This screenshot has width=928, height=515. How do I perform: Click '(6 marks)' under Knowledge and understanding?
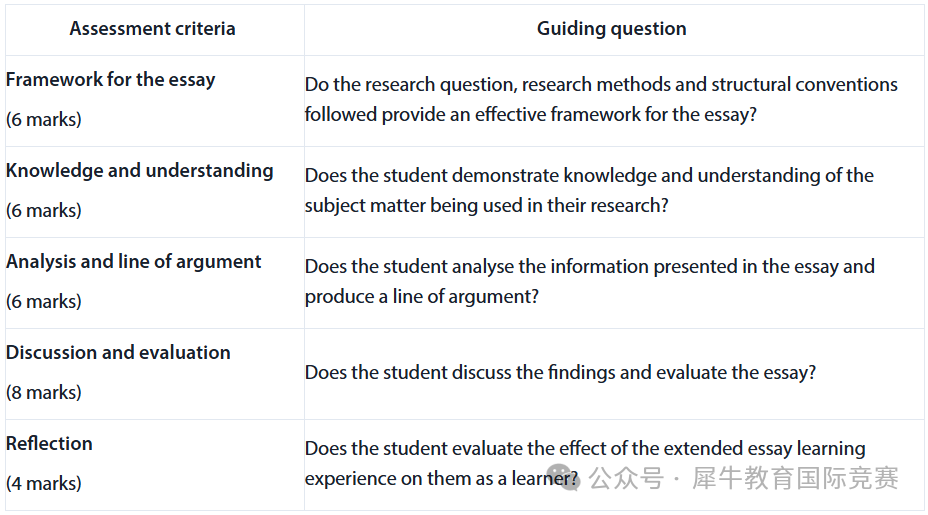44,210
